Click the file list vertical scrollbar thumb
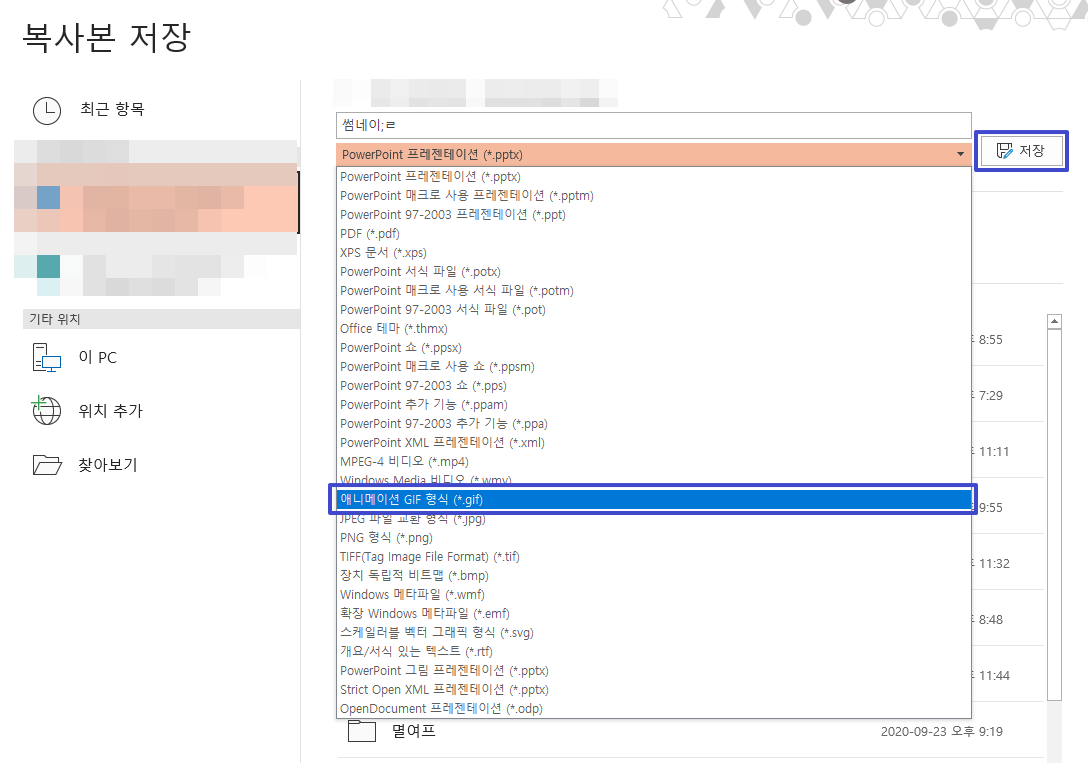Screen dimensions: 1088x763 coord(1054,515)
